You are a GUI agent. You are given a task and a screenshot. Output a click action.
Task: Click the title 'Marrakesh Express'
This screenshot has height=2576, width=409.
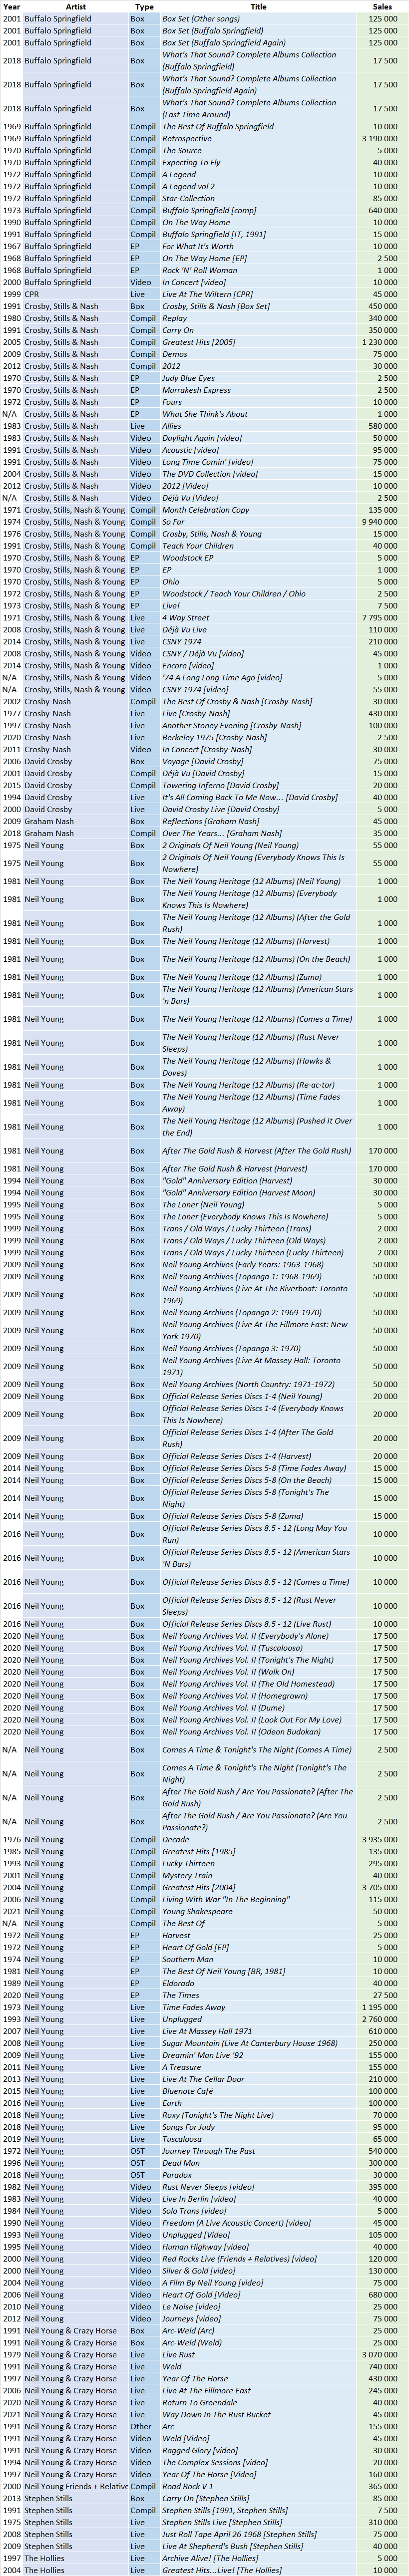tap(196, 391)
